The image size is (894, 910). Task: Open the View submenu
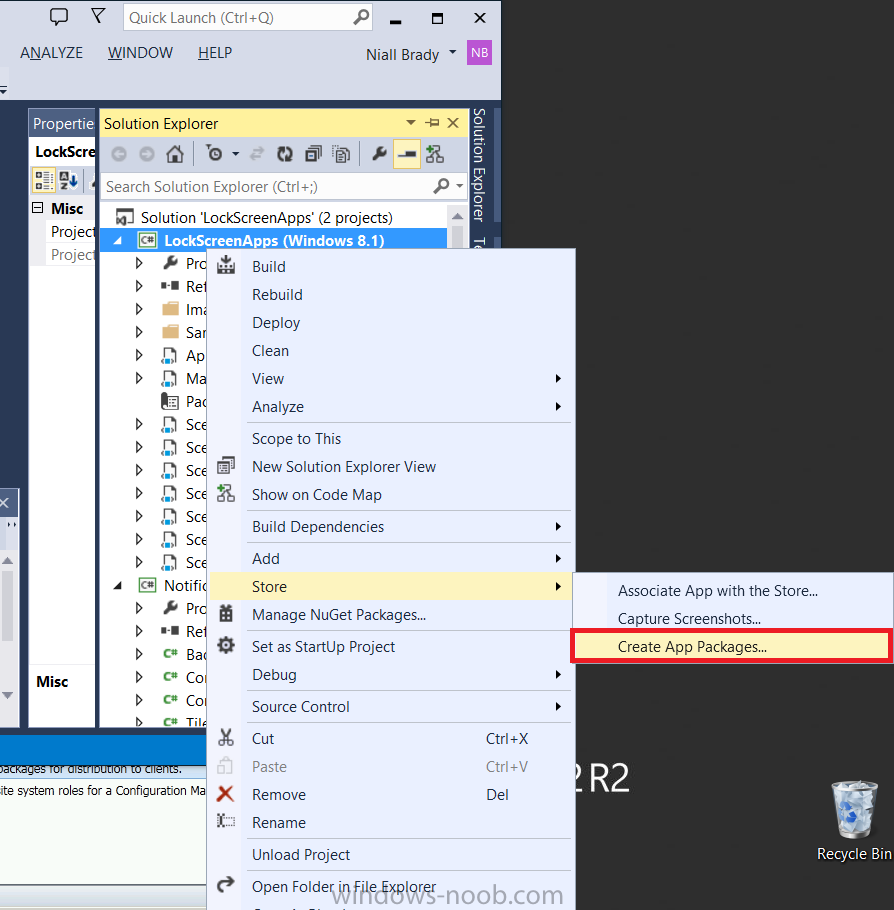[x=391, y=378]
